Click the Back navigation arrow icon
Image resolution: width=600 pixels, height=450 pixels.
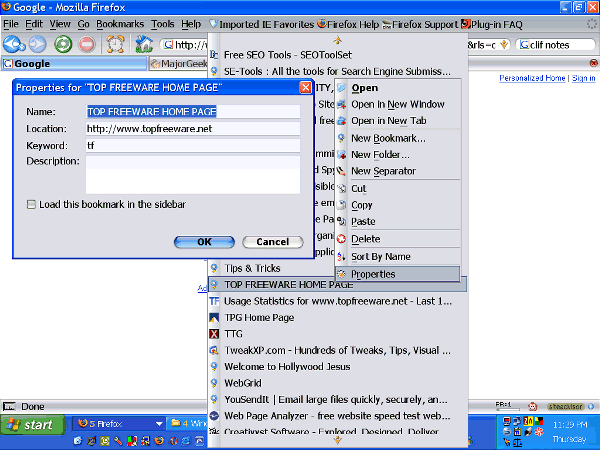14,44
